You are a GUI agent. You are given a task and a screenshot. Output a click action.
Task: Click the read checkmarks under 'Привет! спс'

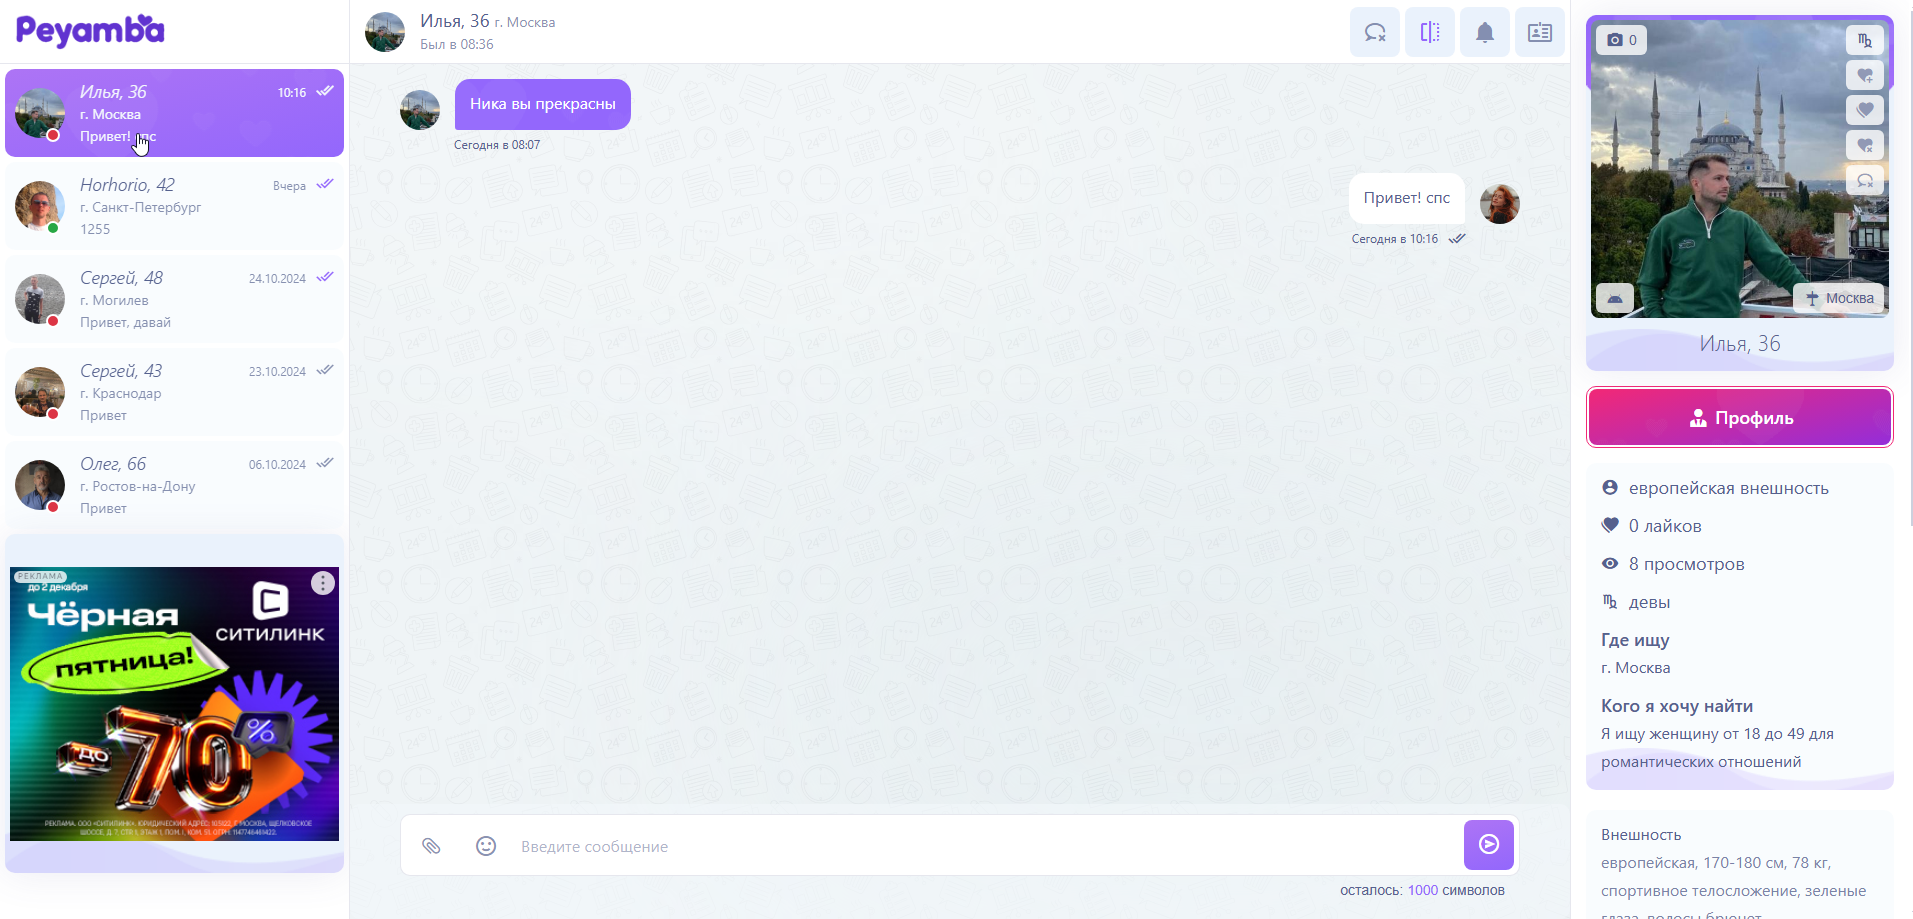1457,239
